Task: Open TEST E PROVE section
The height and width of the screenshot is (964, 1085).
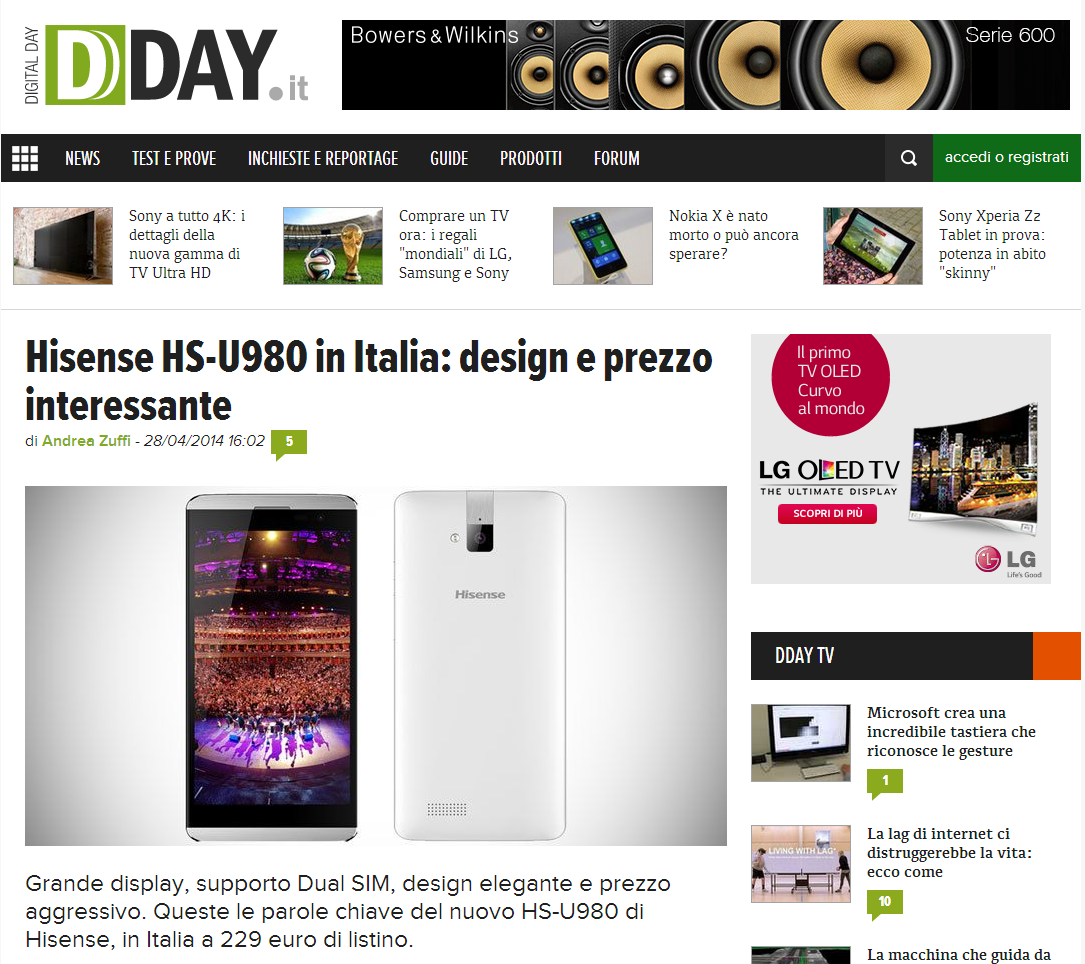Action: (174, 158)
